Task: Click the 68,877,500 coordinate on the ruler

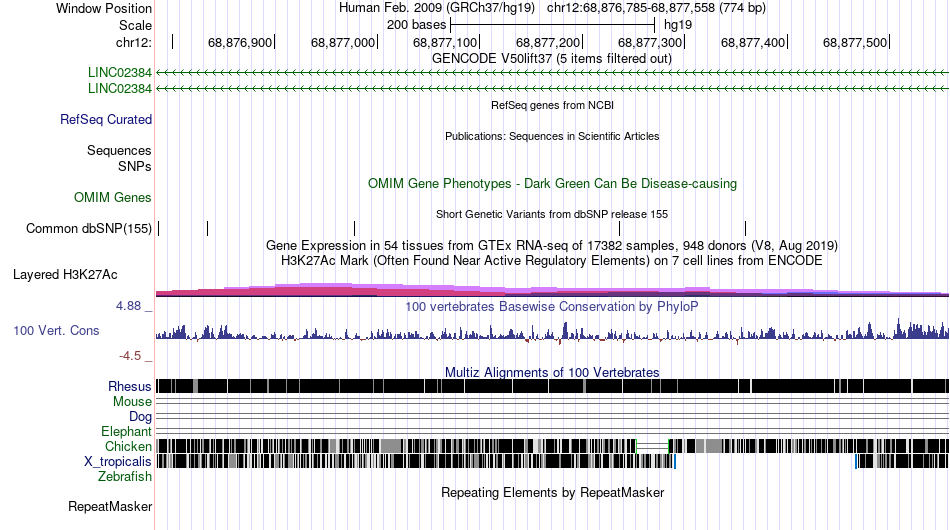Action: pyautogui.click(x=855, y=42)
